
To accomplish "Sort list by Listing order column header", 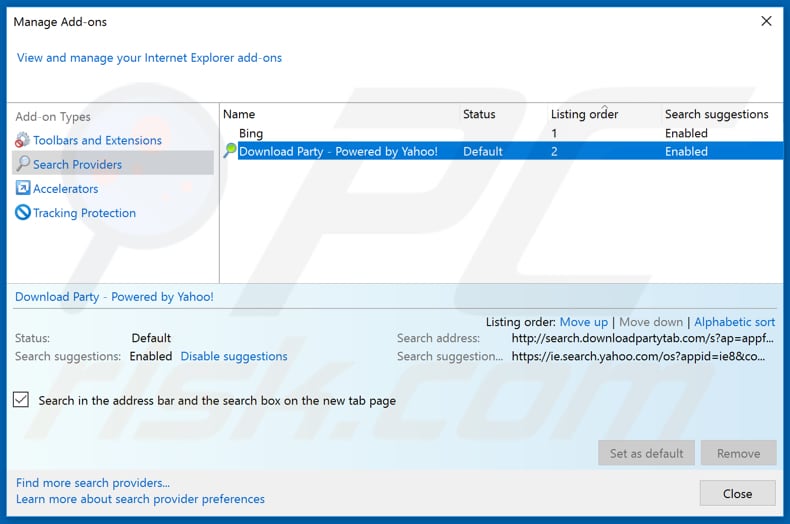I will [584, 114].
